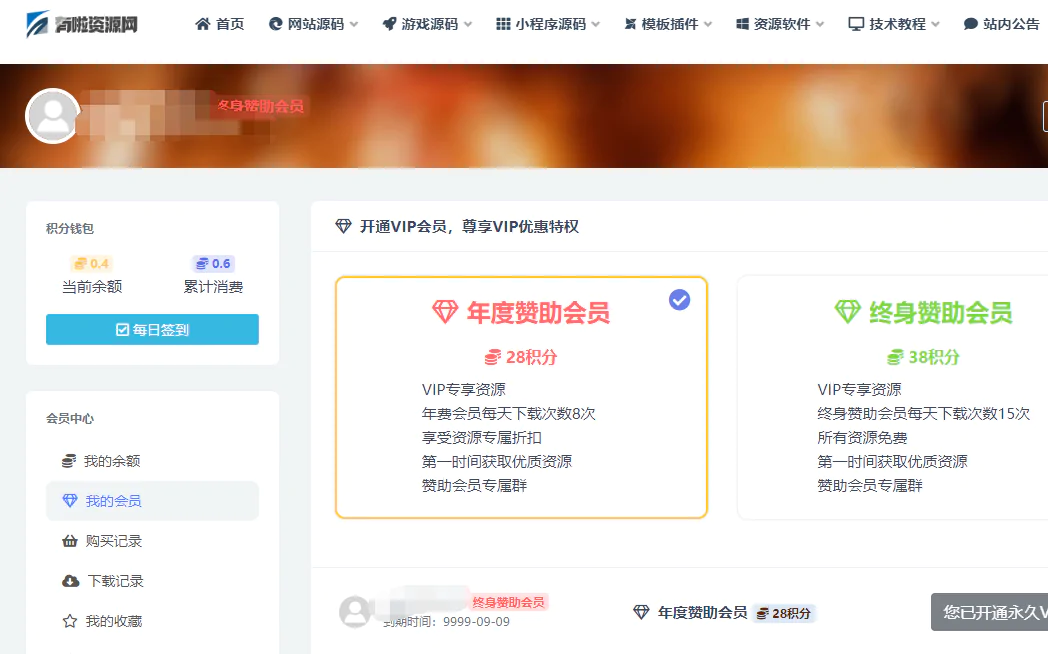Click the expiry date 9999-09-09

(x=476, y=622)
